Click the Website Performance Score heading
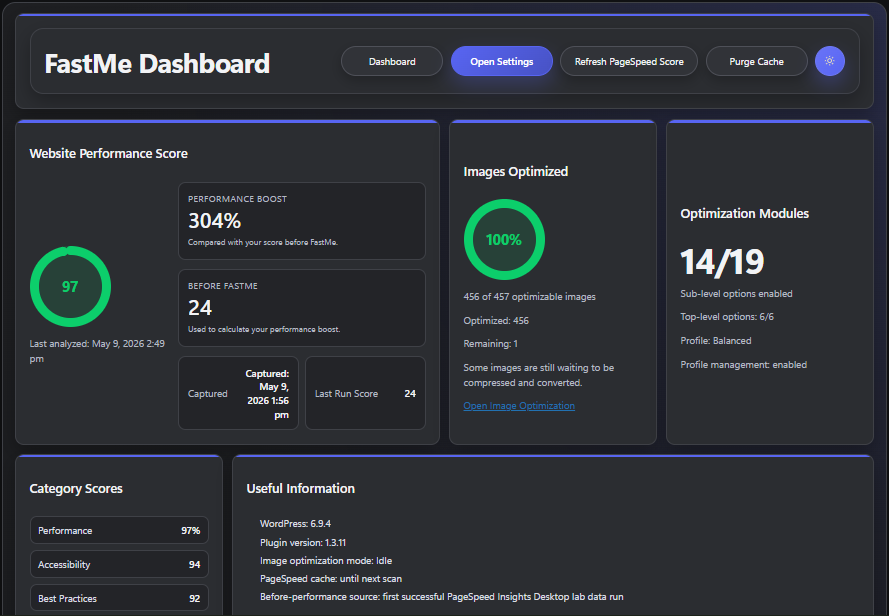889x616 pixels. pos(108,154)
